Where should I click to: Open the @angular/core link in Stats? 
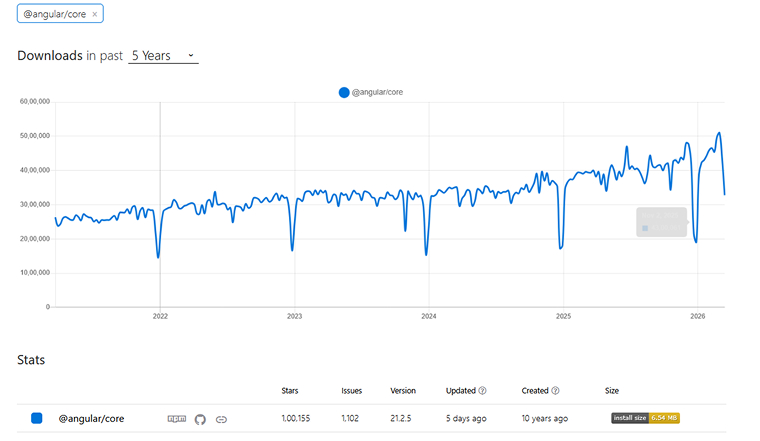(91, 418)
